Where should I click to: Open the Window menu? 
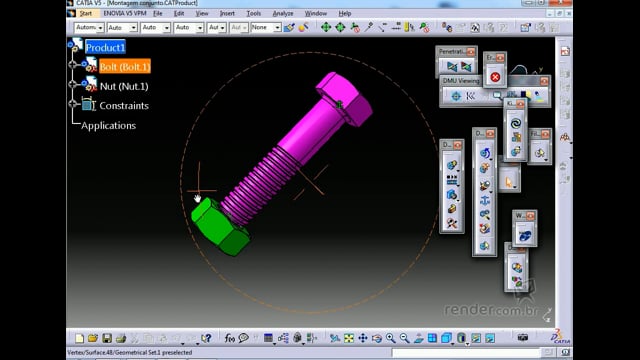316,13
